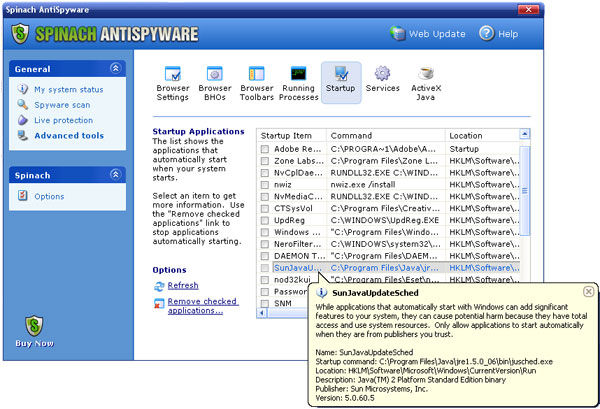This screenshot has width=600, height=409.
Task: Click the Buy Now label
Action: click(x=34, y=343)
